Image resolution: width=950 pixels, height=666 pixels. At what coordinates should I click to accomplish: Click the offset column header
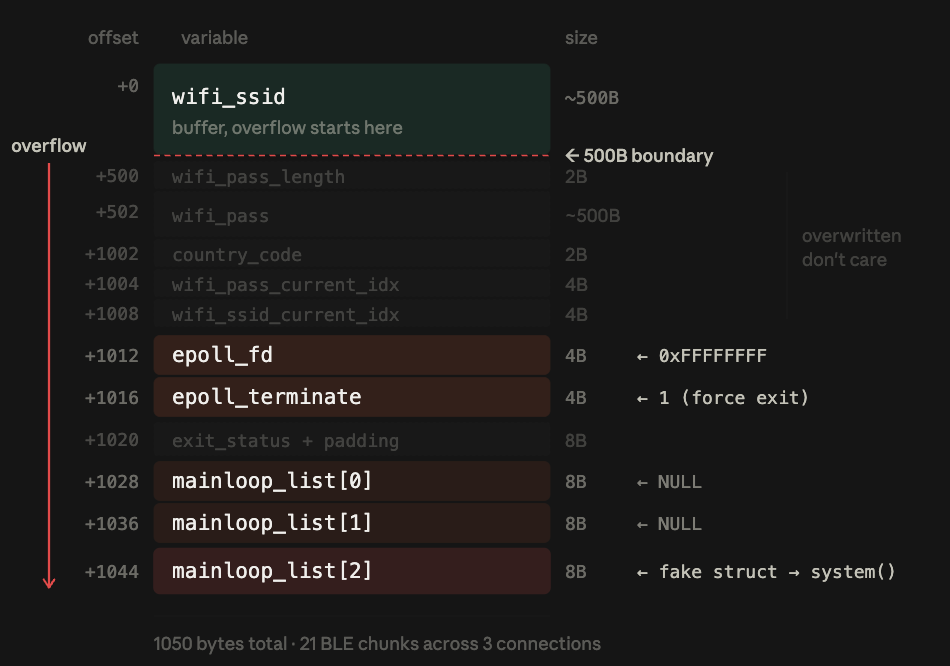click(x=113, y=38)
